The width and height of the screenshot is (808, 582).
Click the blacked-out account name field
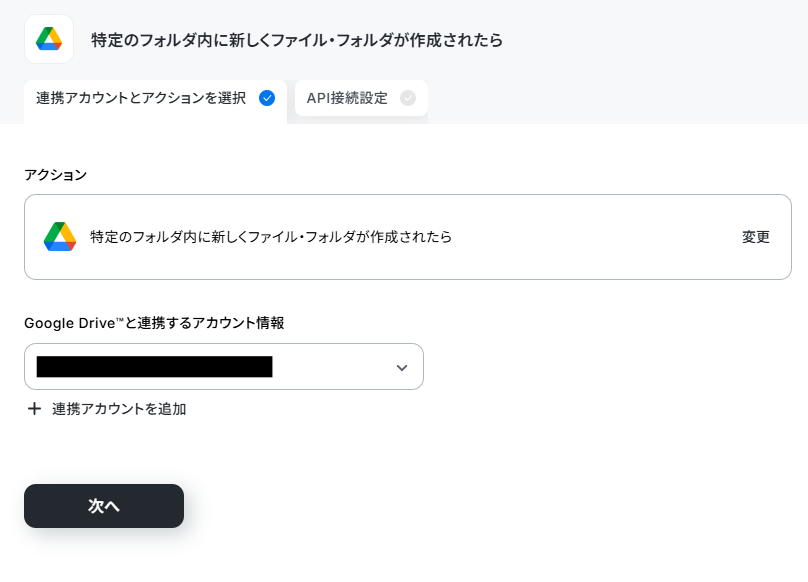[x=155, y=367]
